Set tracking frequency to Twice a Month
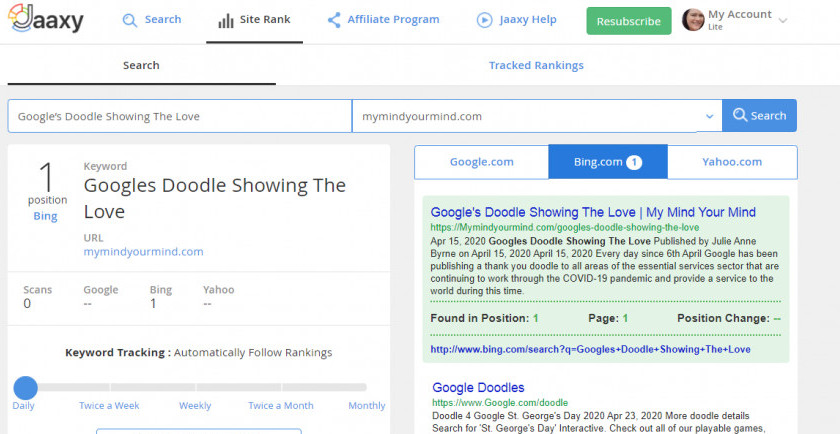The image size is (840, 434). tap(281, 406)
